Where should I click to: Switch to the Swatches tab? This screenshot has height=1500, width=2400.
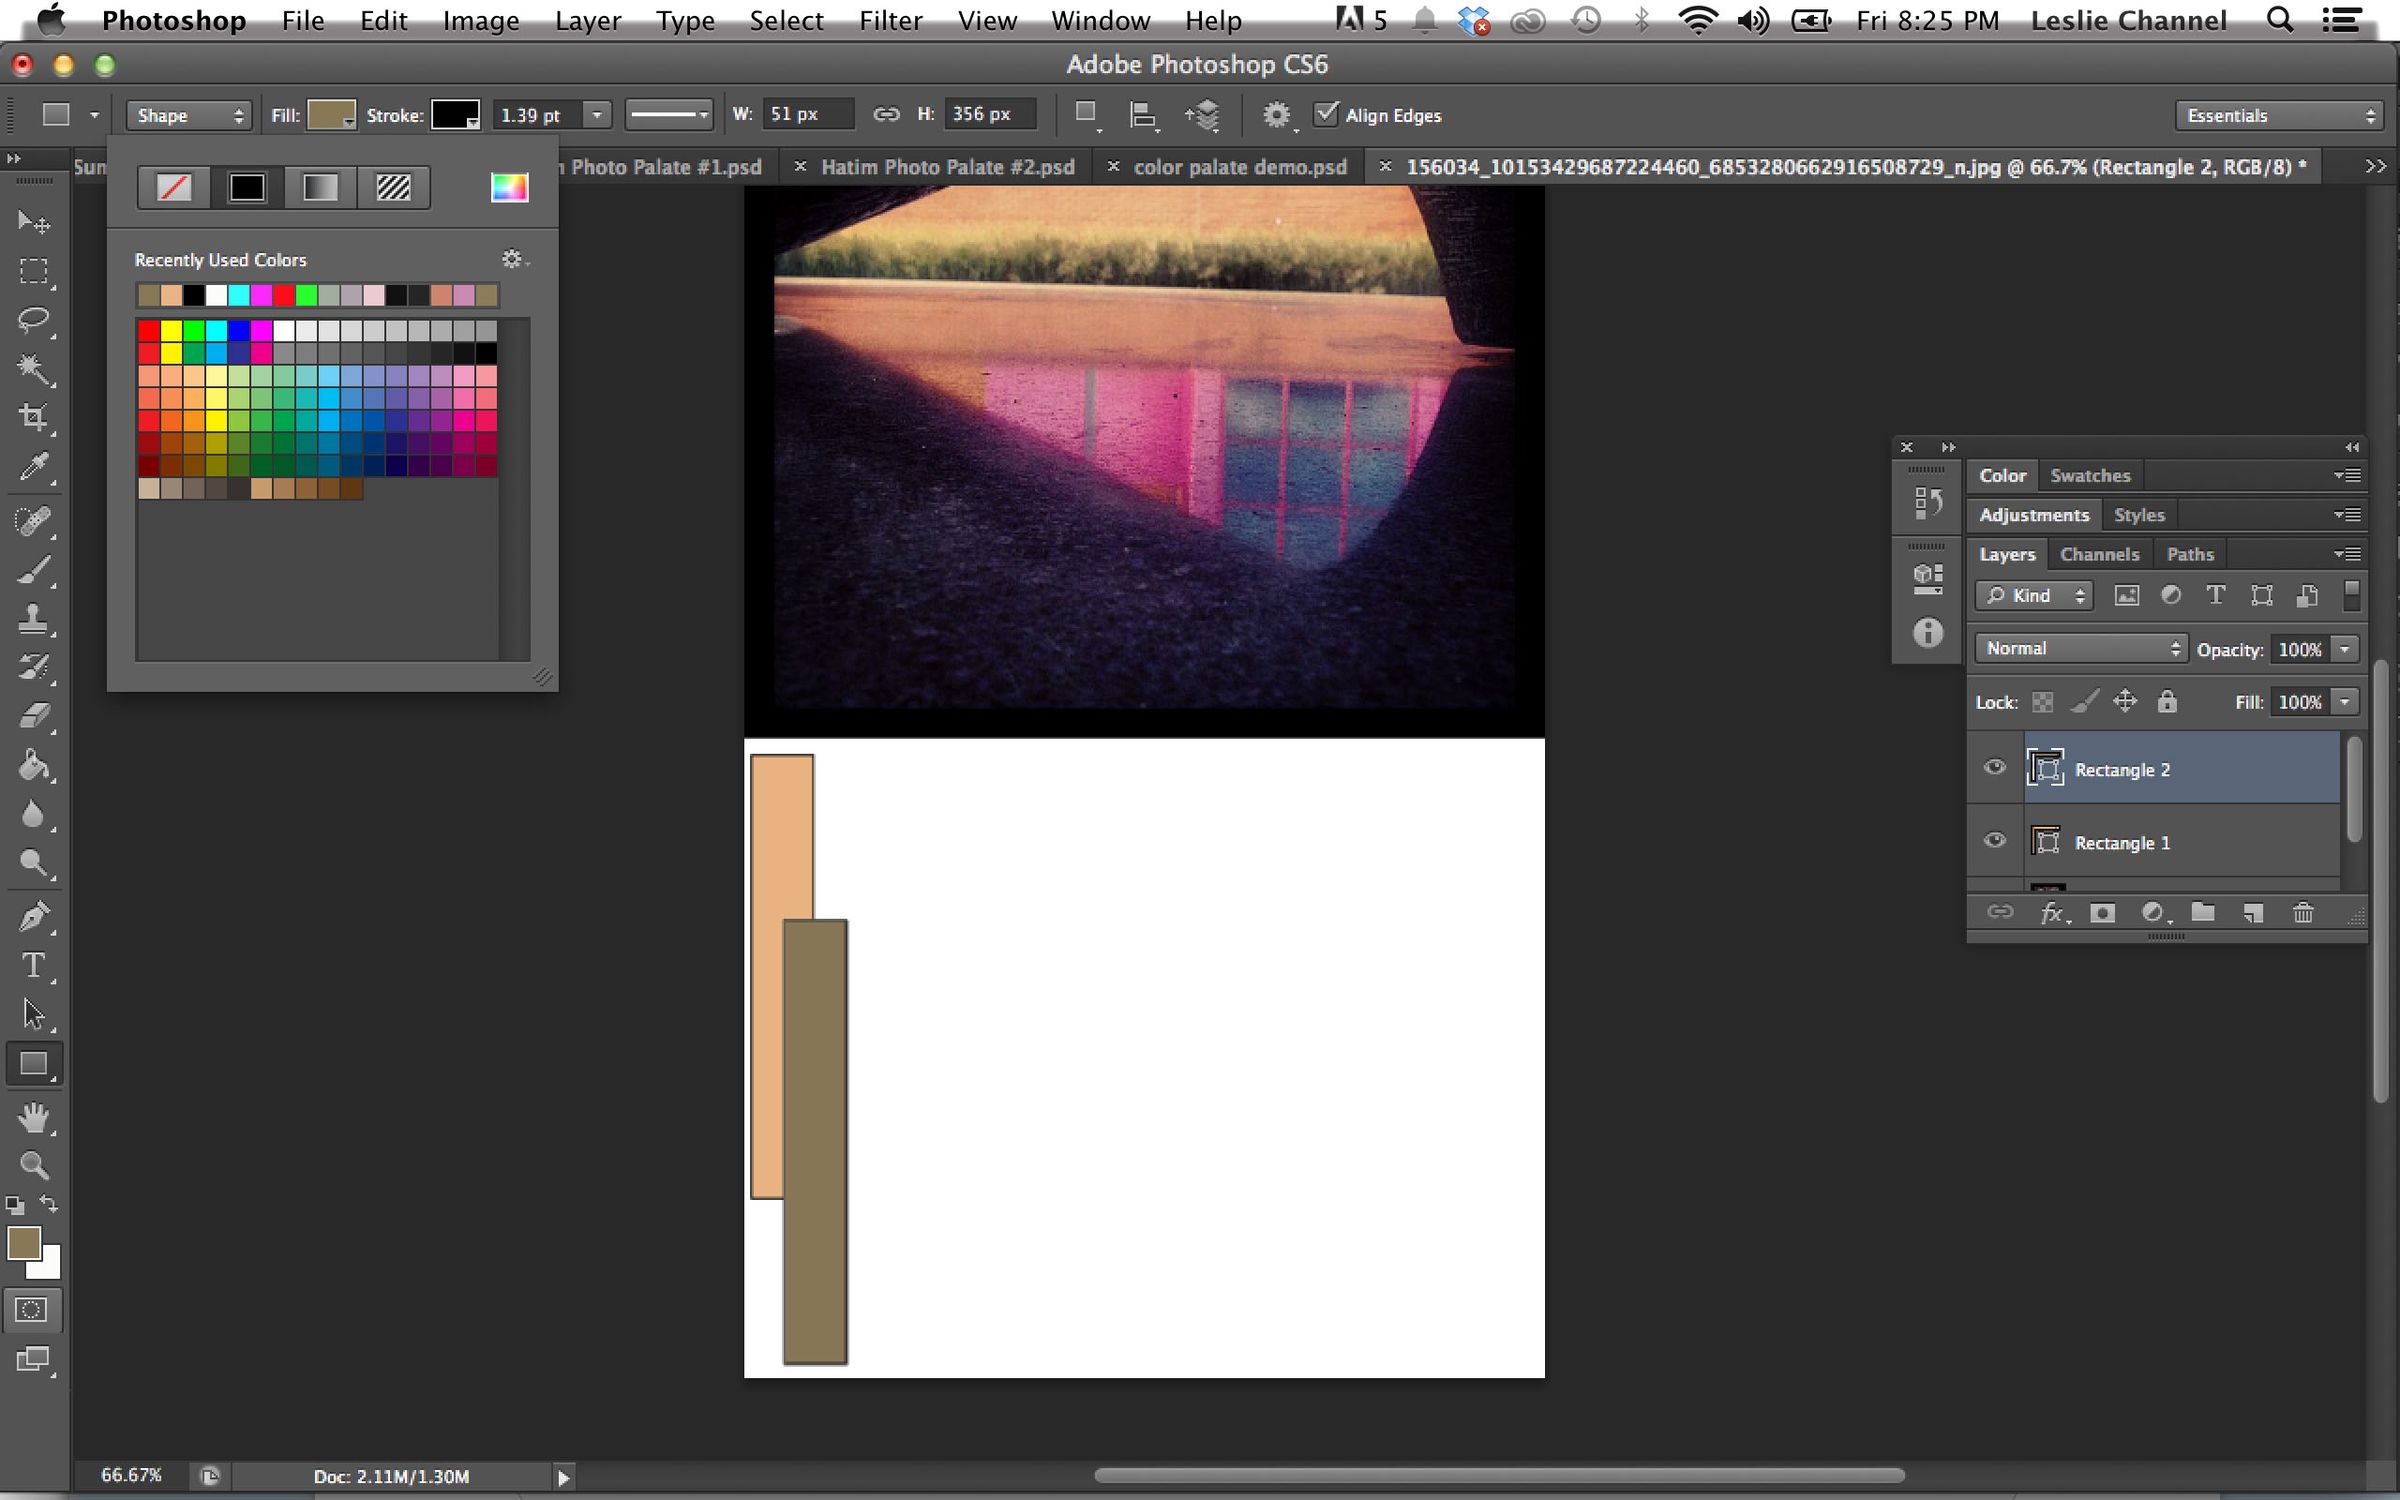tap(2090, 475)
